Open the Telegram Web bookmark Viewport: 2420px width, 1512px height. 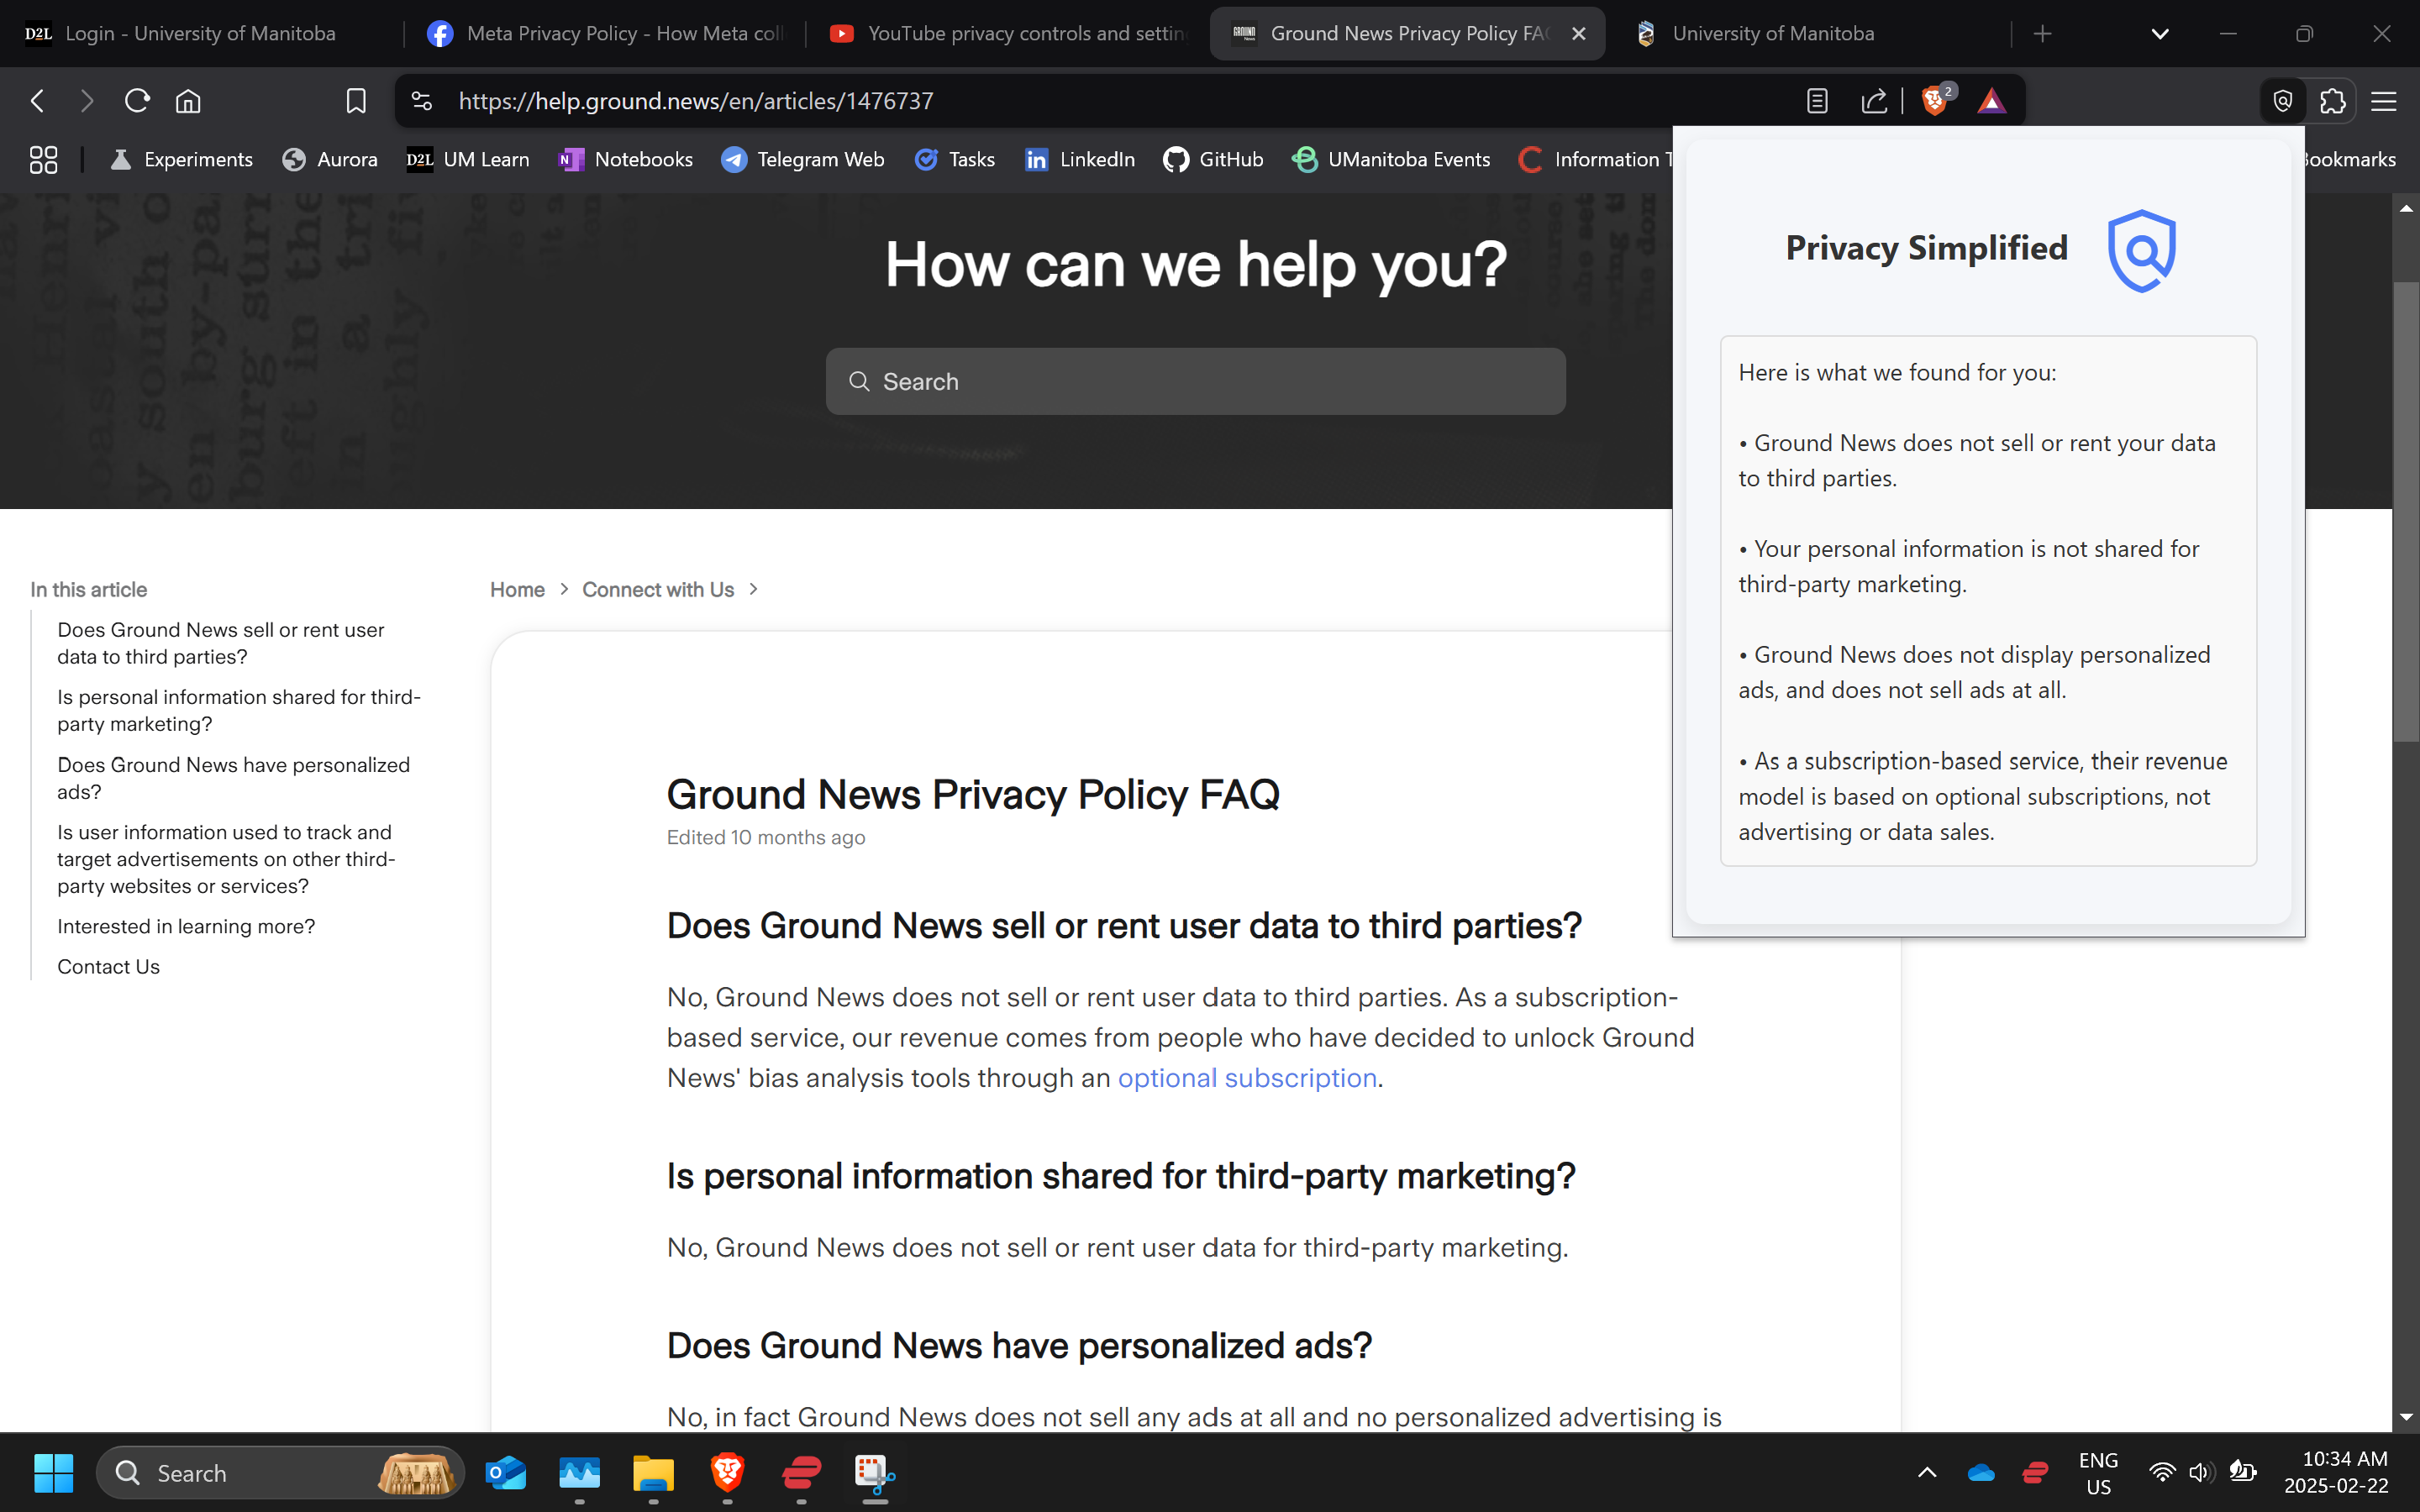tap(803, 159)
